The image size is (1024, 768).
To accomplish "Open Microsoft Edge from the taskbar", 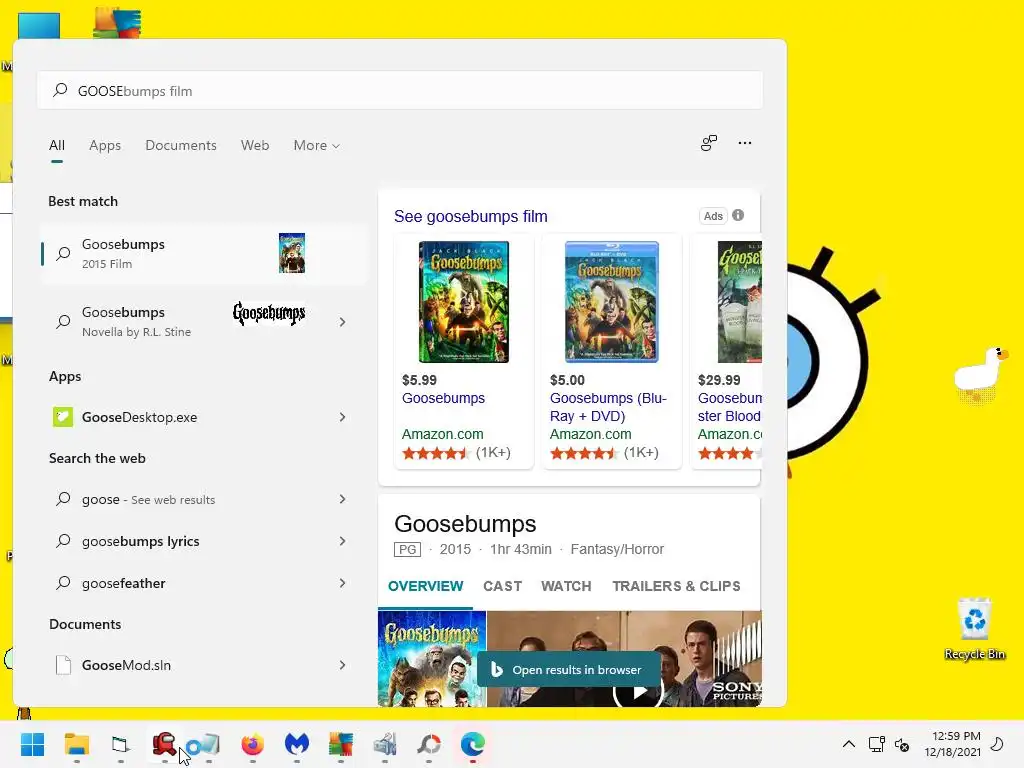I will point(473,744).
